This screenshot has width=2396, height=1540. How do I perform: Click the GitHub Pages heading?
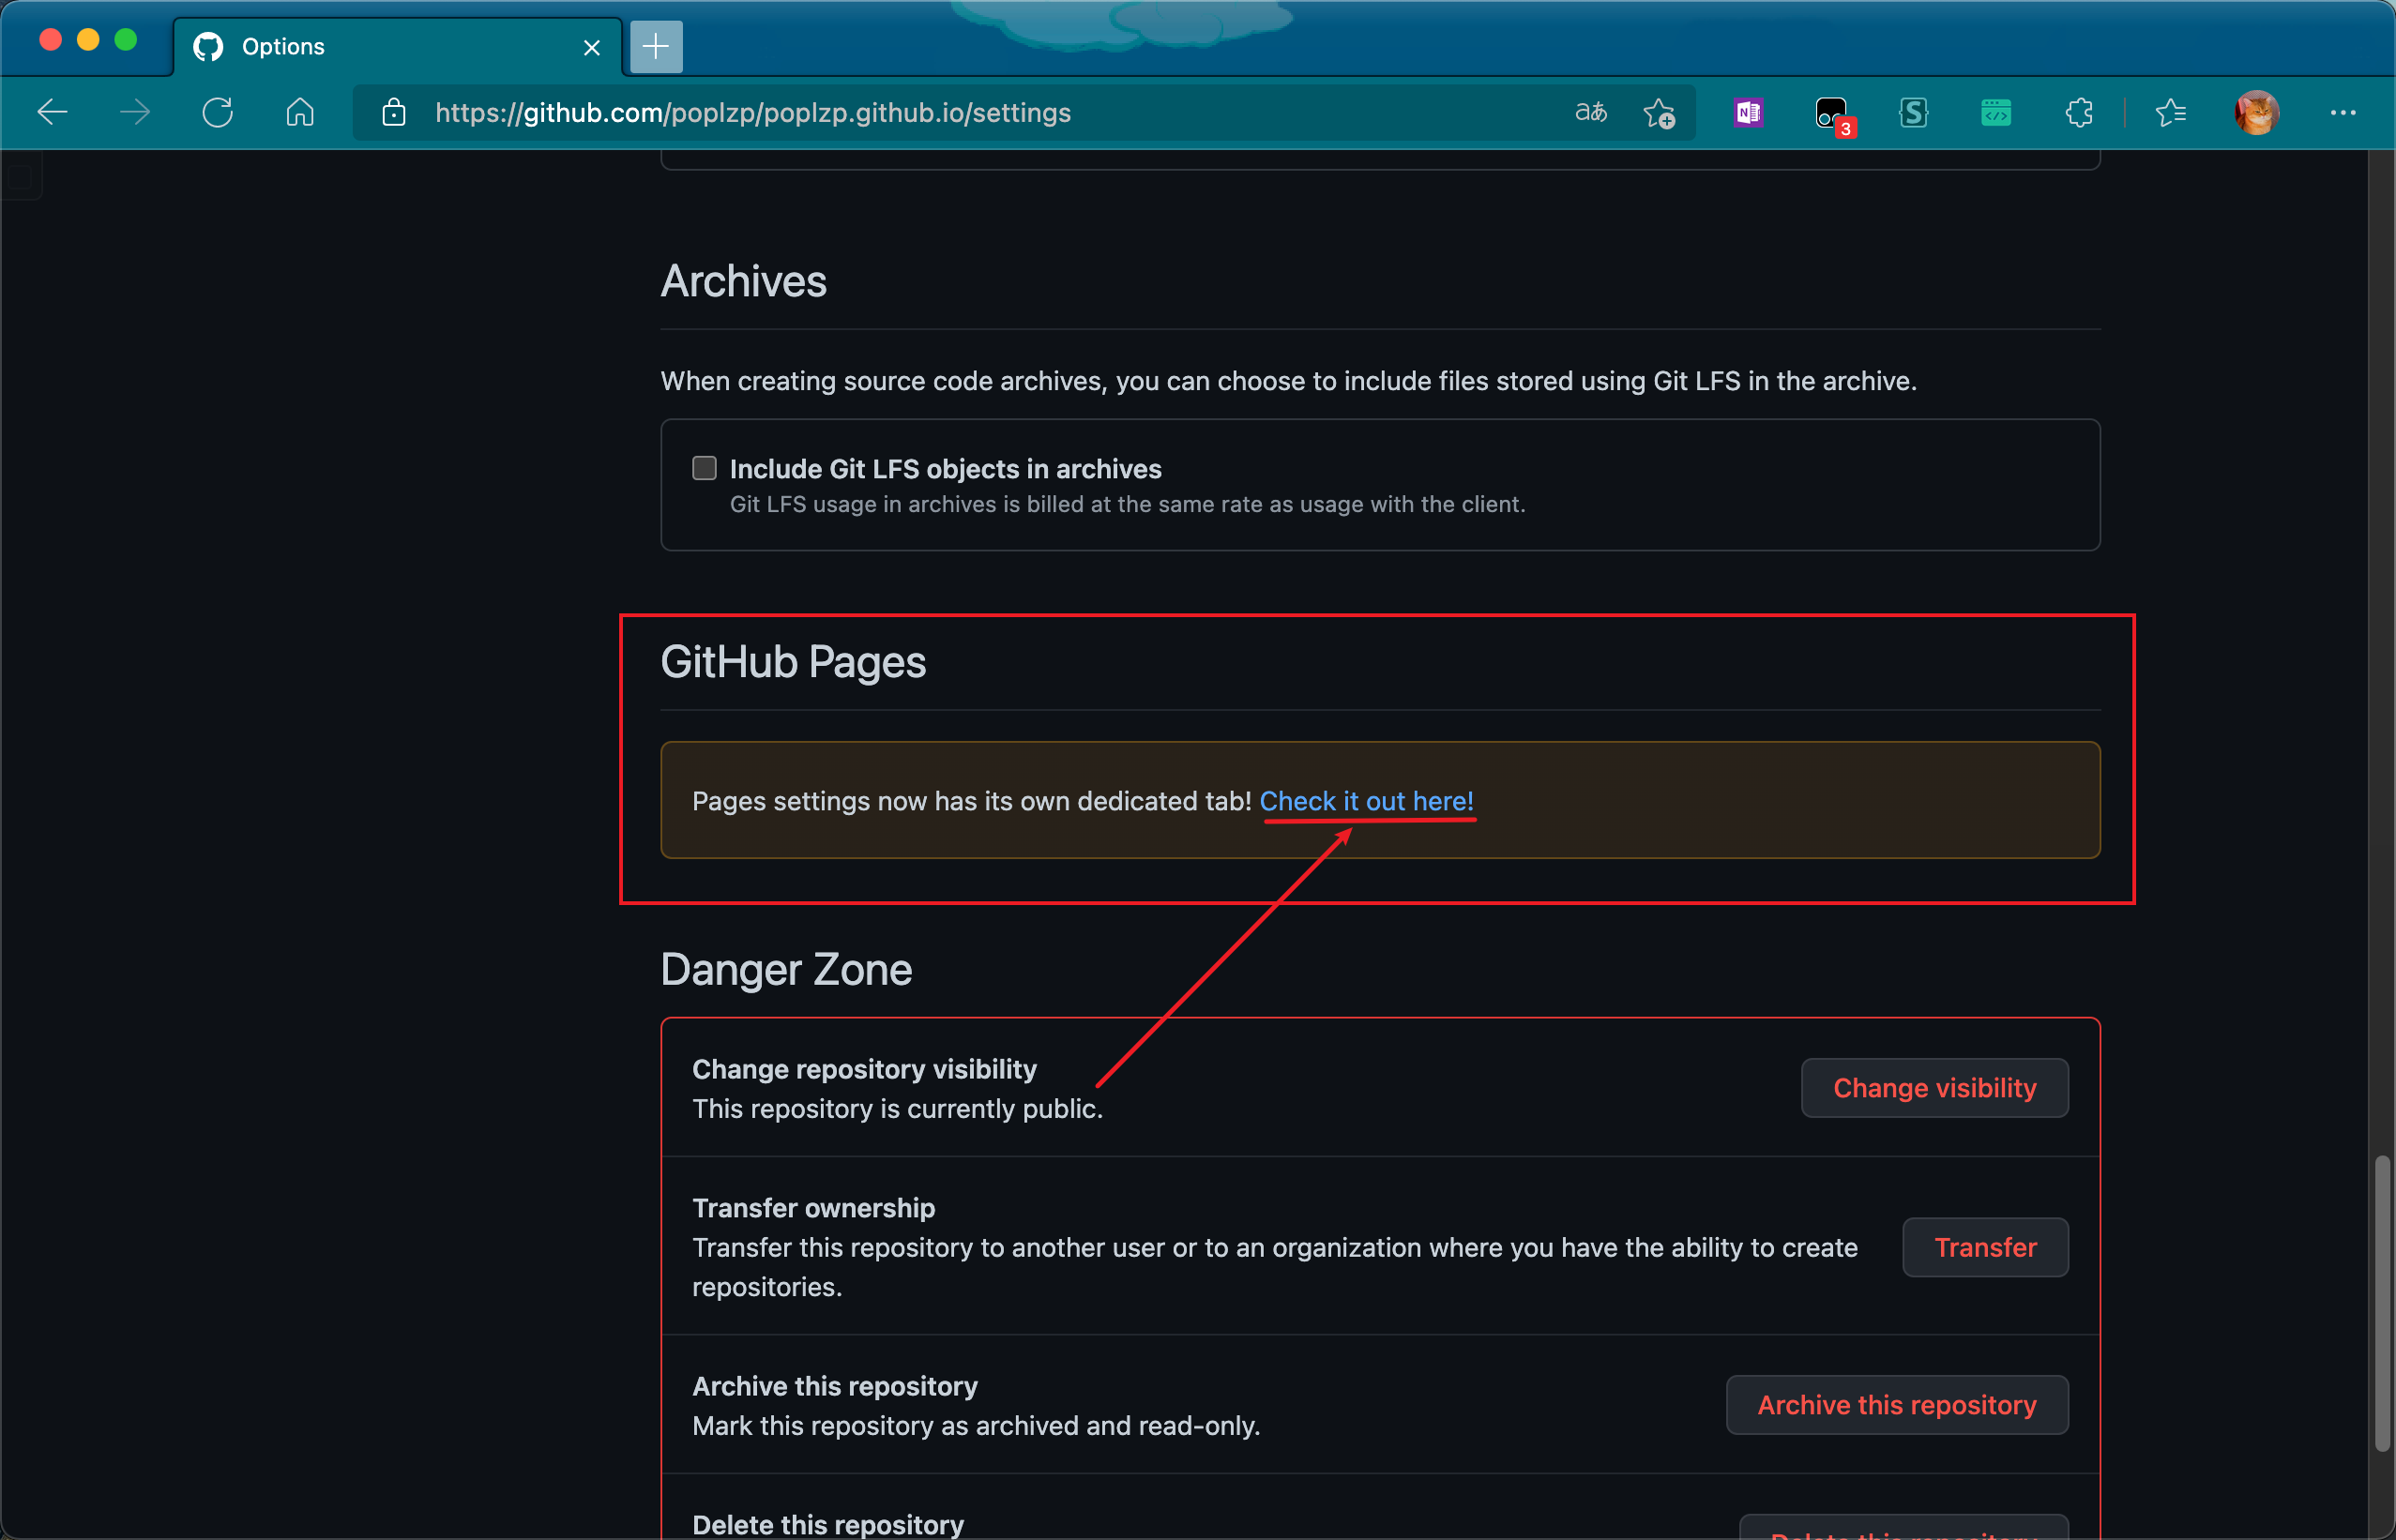[x=793, y=662]
